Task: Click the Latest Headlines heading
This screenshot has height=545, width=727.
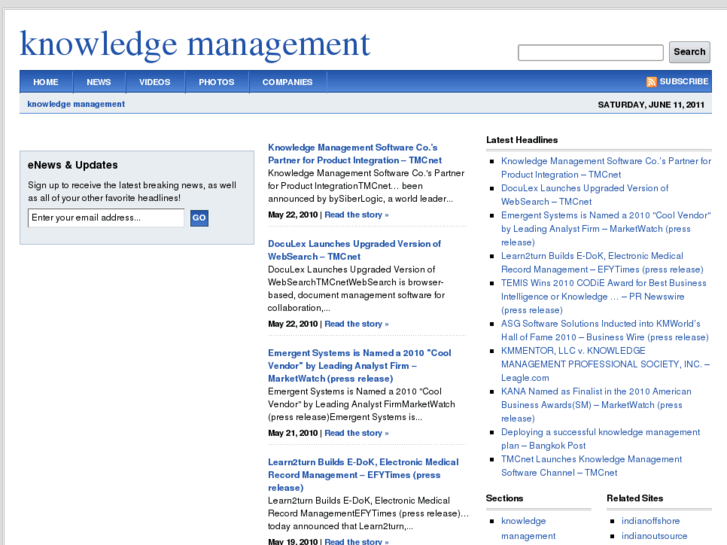Action: [x=522, y=140]
